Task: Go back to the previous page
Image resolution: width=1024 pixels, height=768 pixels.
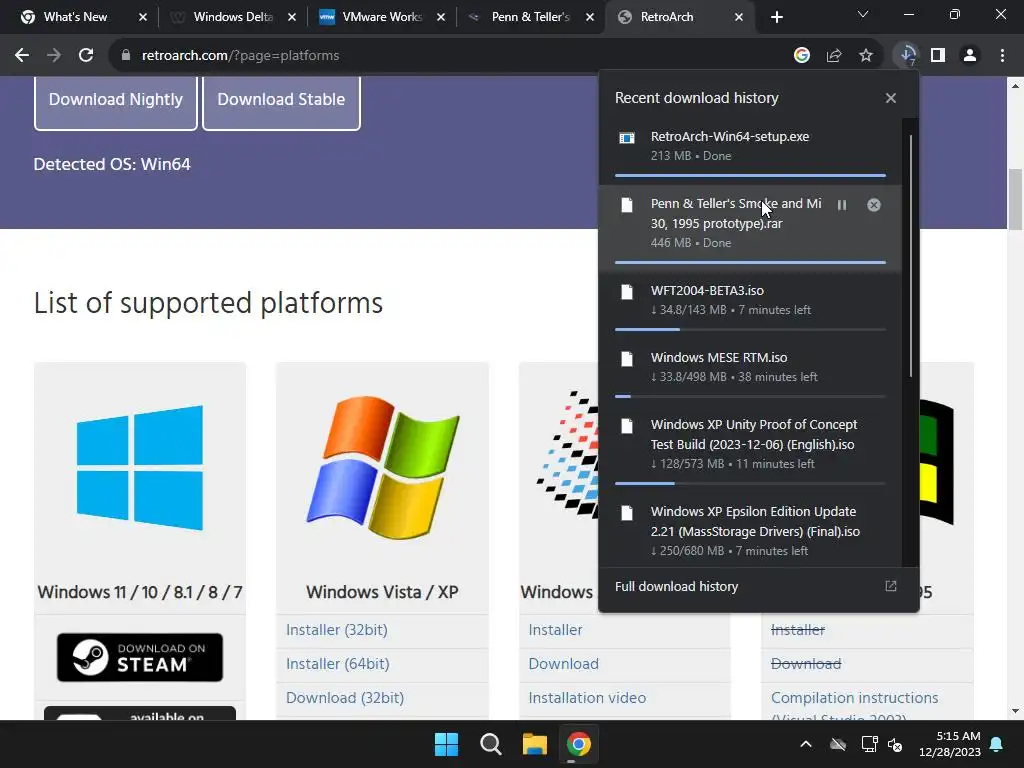Action: (x=22, y=56)
